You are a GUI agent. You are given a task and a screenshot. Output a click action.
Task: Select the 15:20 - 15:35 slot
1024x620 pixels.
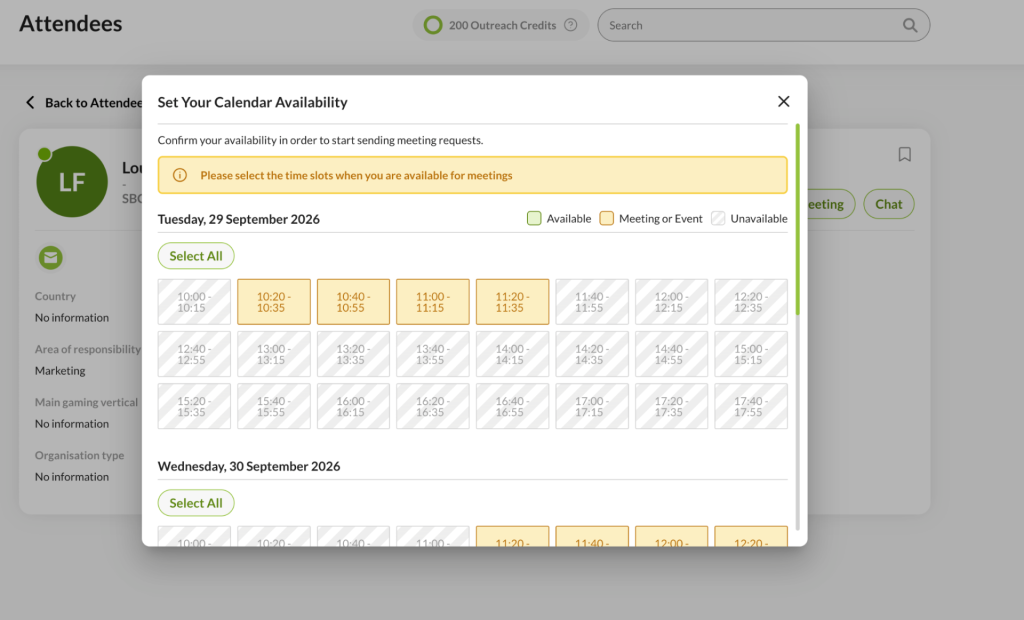click(x=194, y=406)
